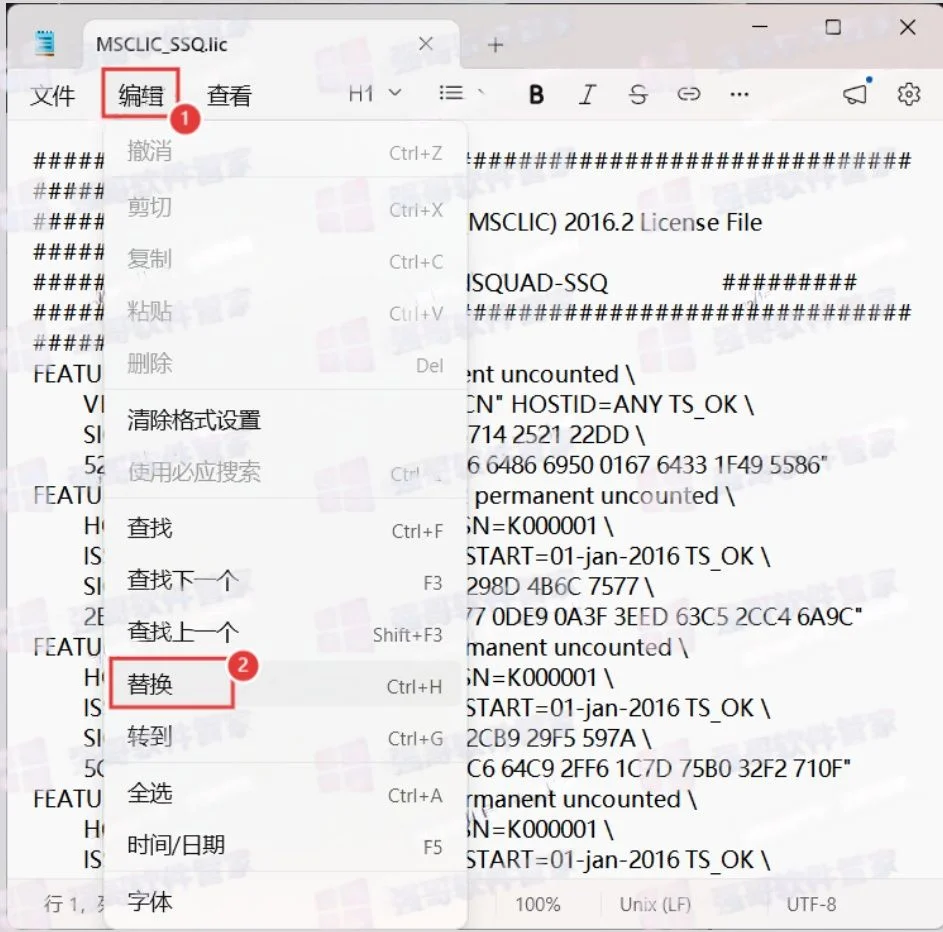Select 清除格式设置 menu entry

click(285, 420)
